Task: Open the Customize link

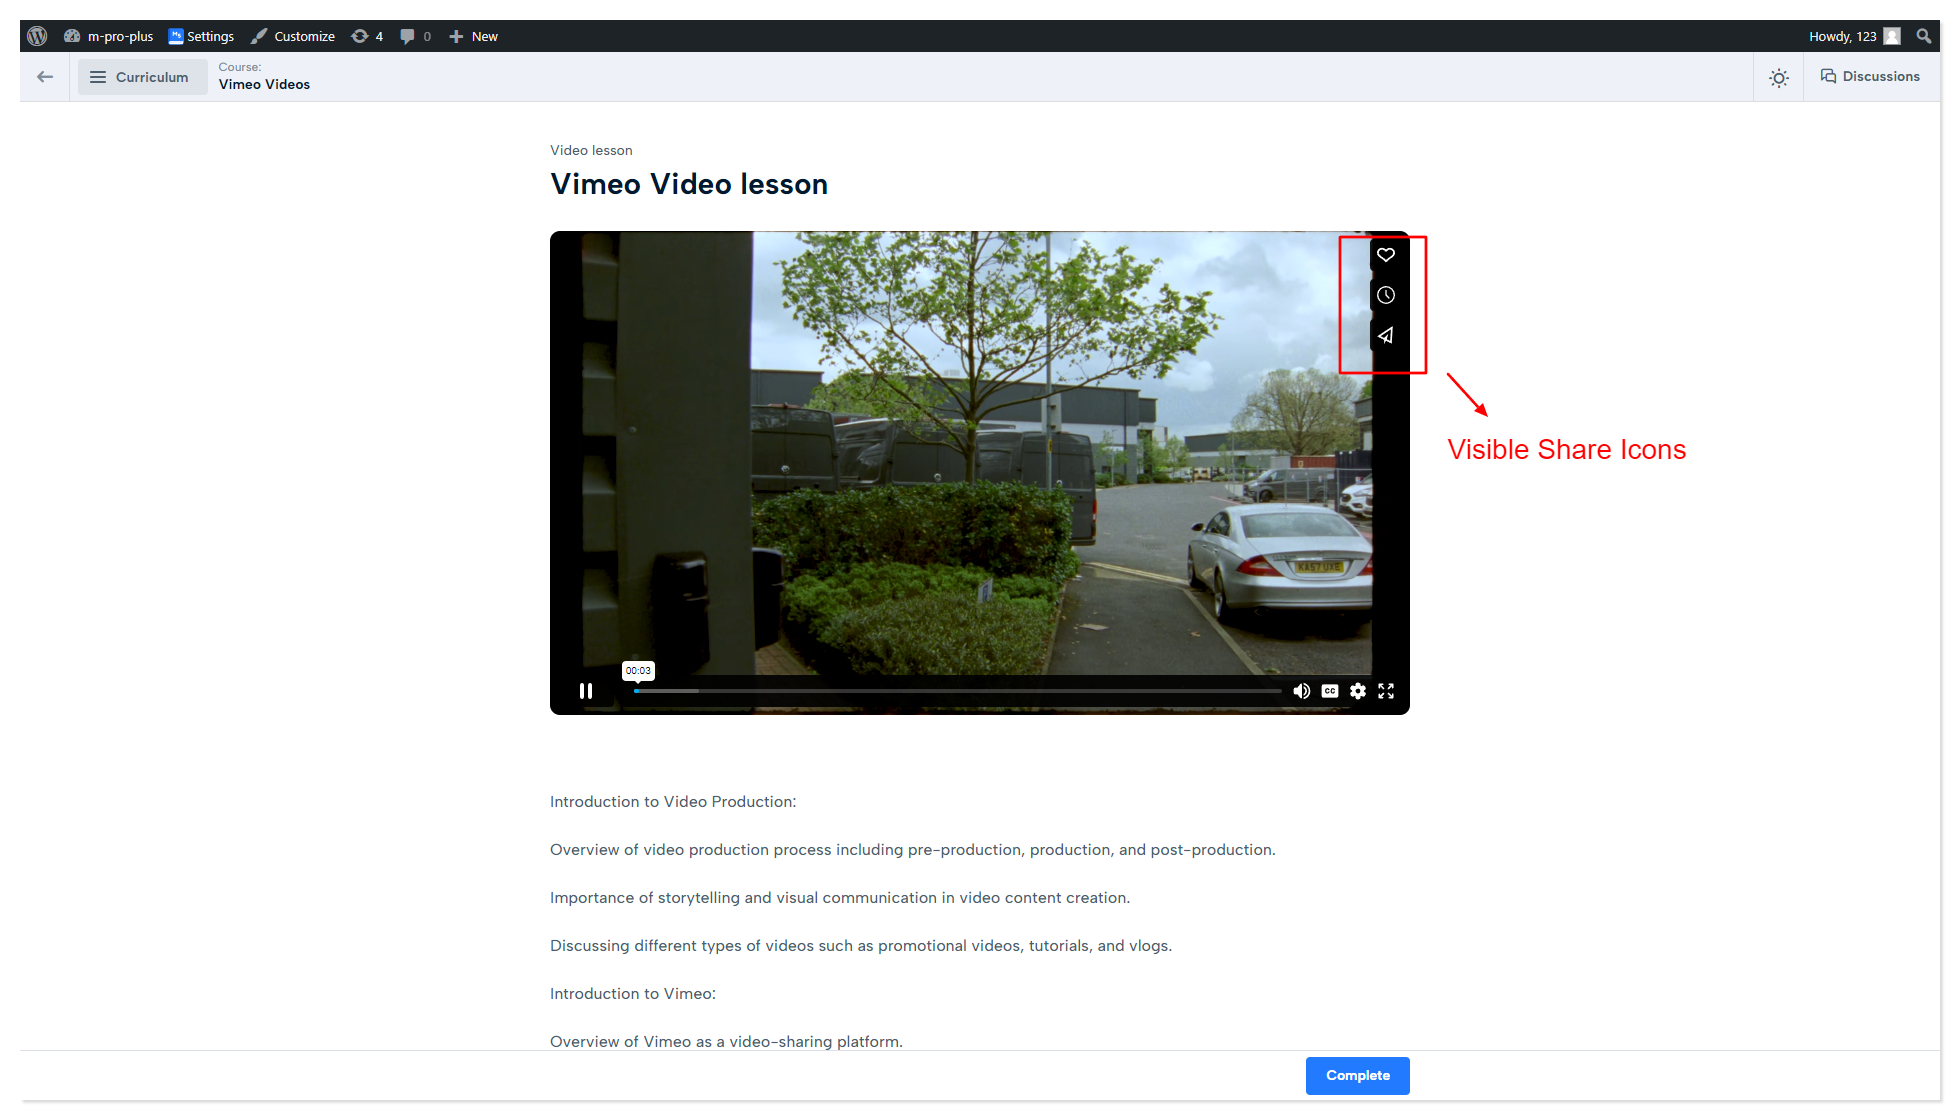Action: click(x=293, y=36)
